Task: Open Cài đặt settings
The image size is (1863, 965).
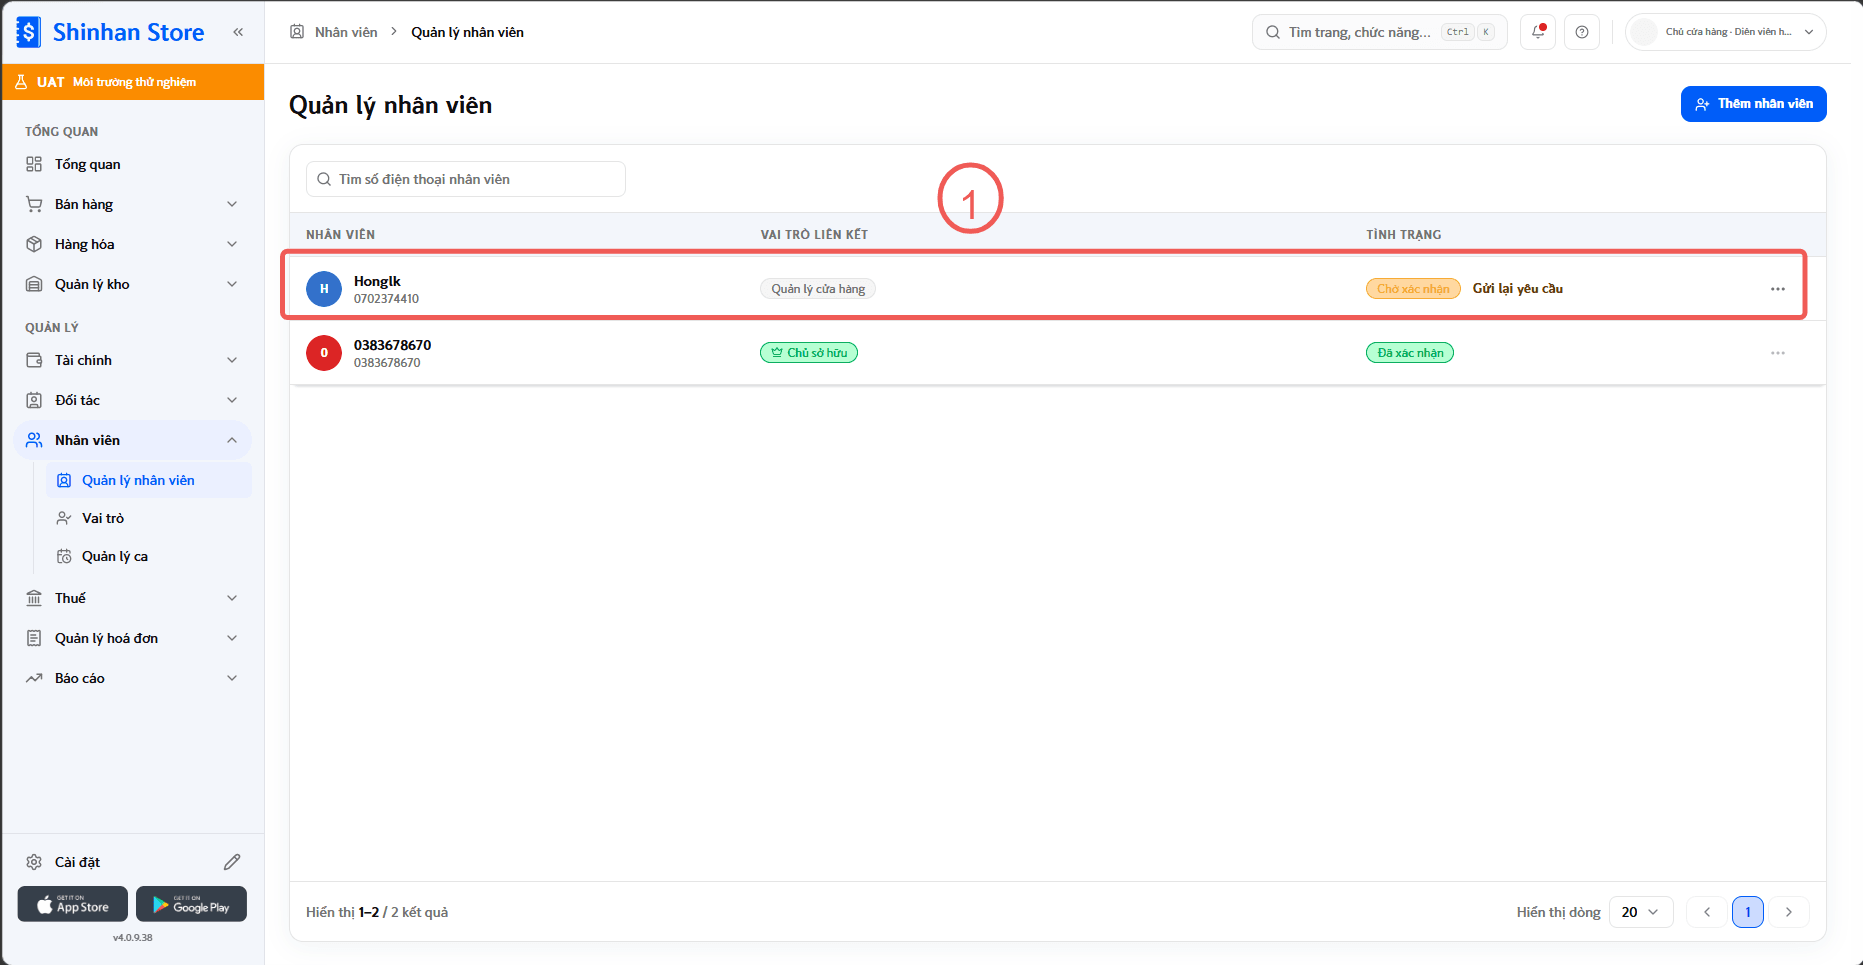Action: point(77,862)
